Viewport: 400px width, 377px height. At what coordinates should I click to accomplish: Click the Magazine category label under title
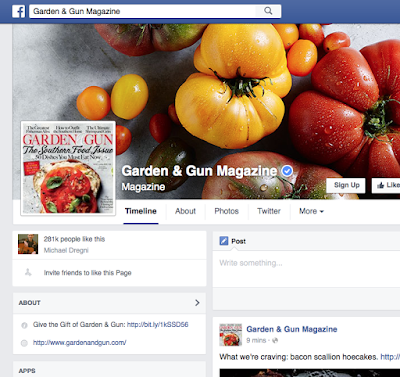coord(143,187)
